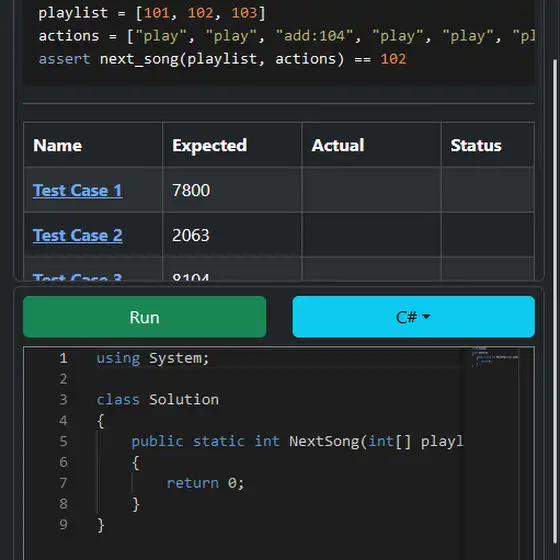Click the NextSong method signature line
The image size is (560, 560).
[x=297, y=441]
